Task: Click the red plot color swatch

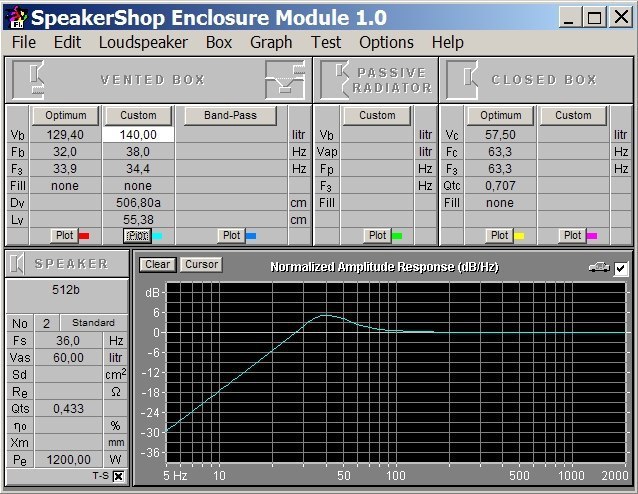Action: click(84, 236)
